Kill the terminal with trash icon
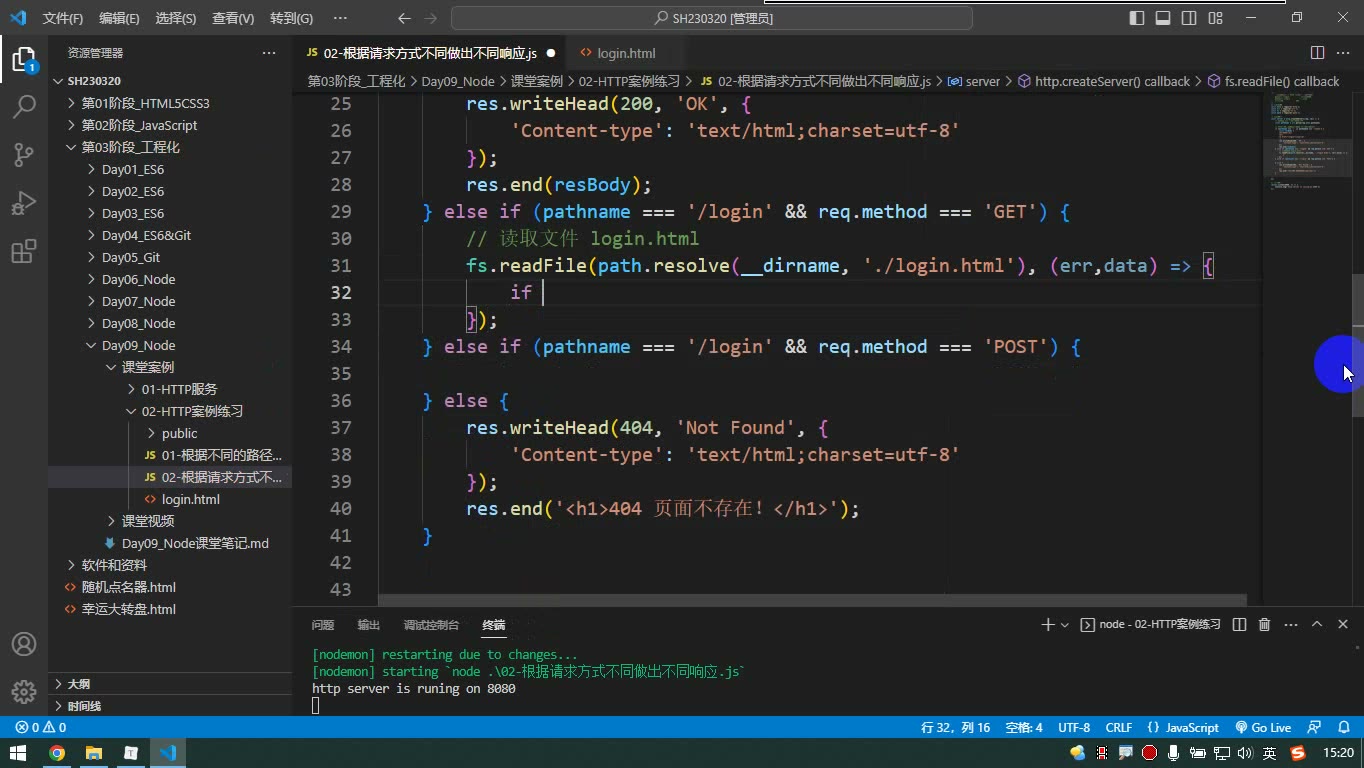Screen dimensions: 1364x768 1264,624
